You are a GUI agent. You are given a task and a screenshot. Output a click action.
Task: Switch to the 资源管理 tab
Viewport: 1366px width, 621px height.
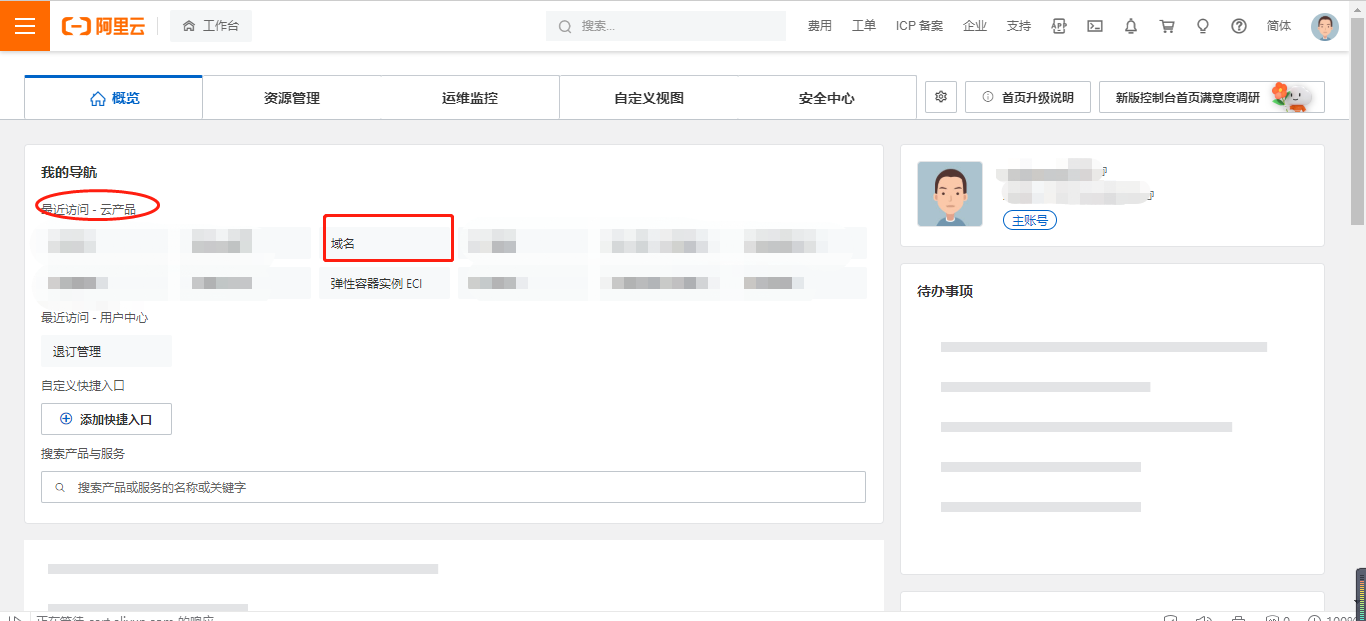click(x=292, y=98)
